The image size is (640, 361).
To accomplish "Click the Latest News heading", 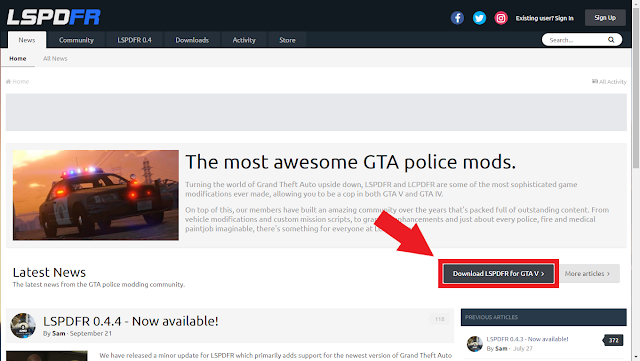I will click(x=49, y=272).
